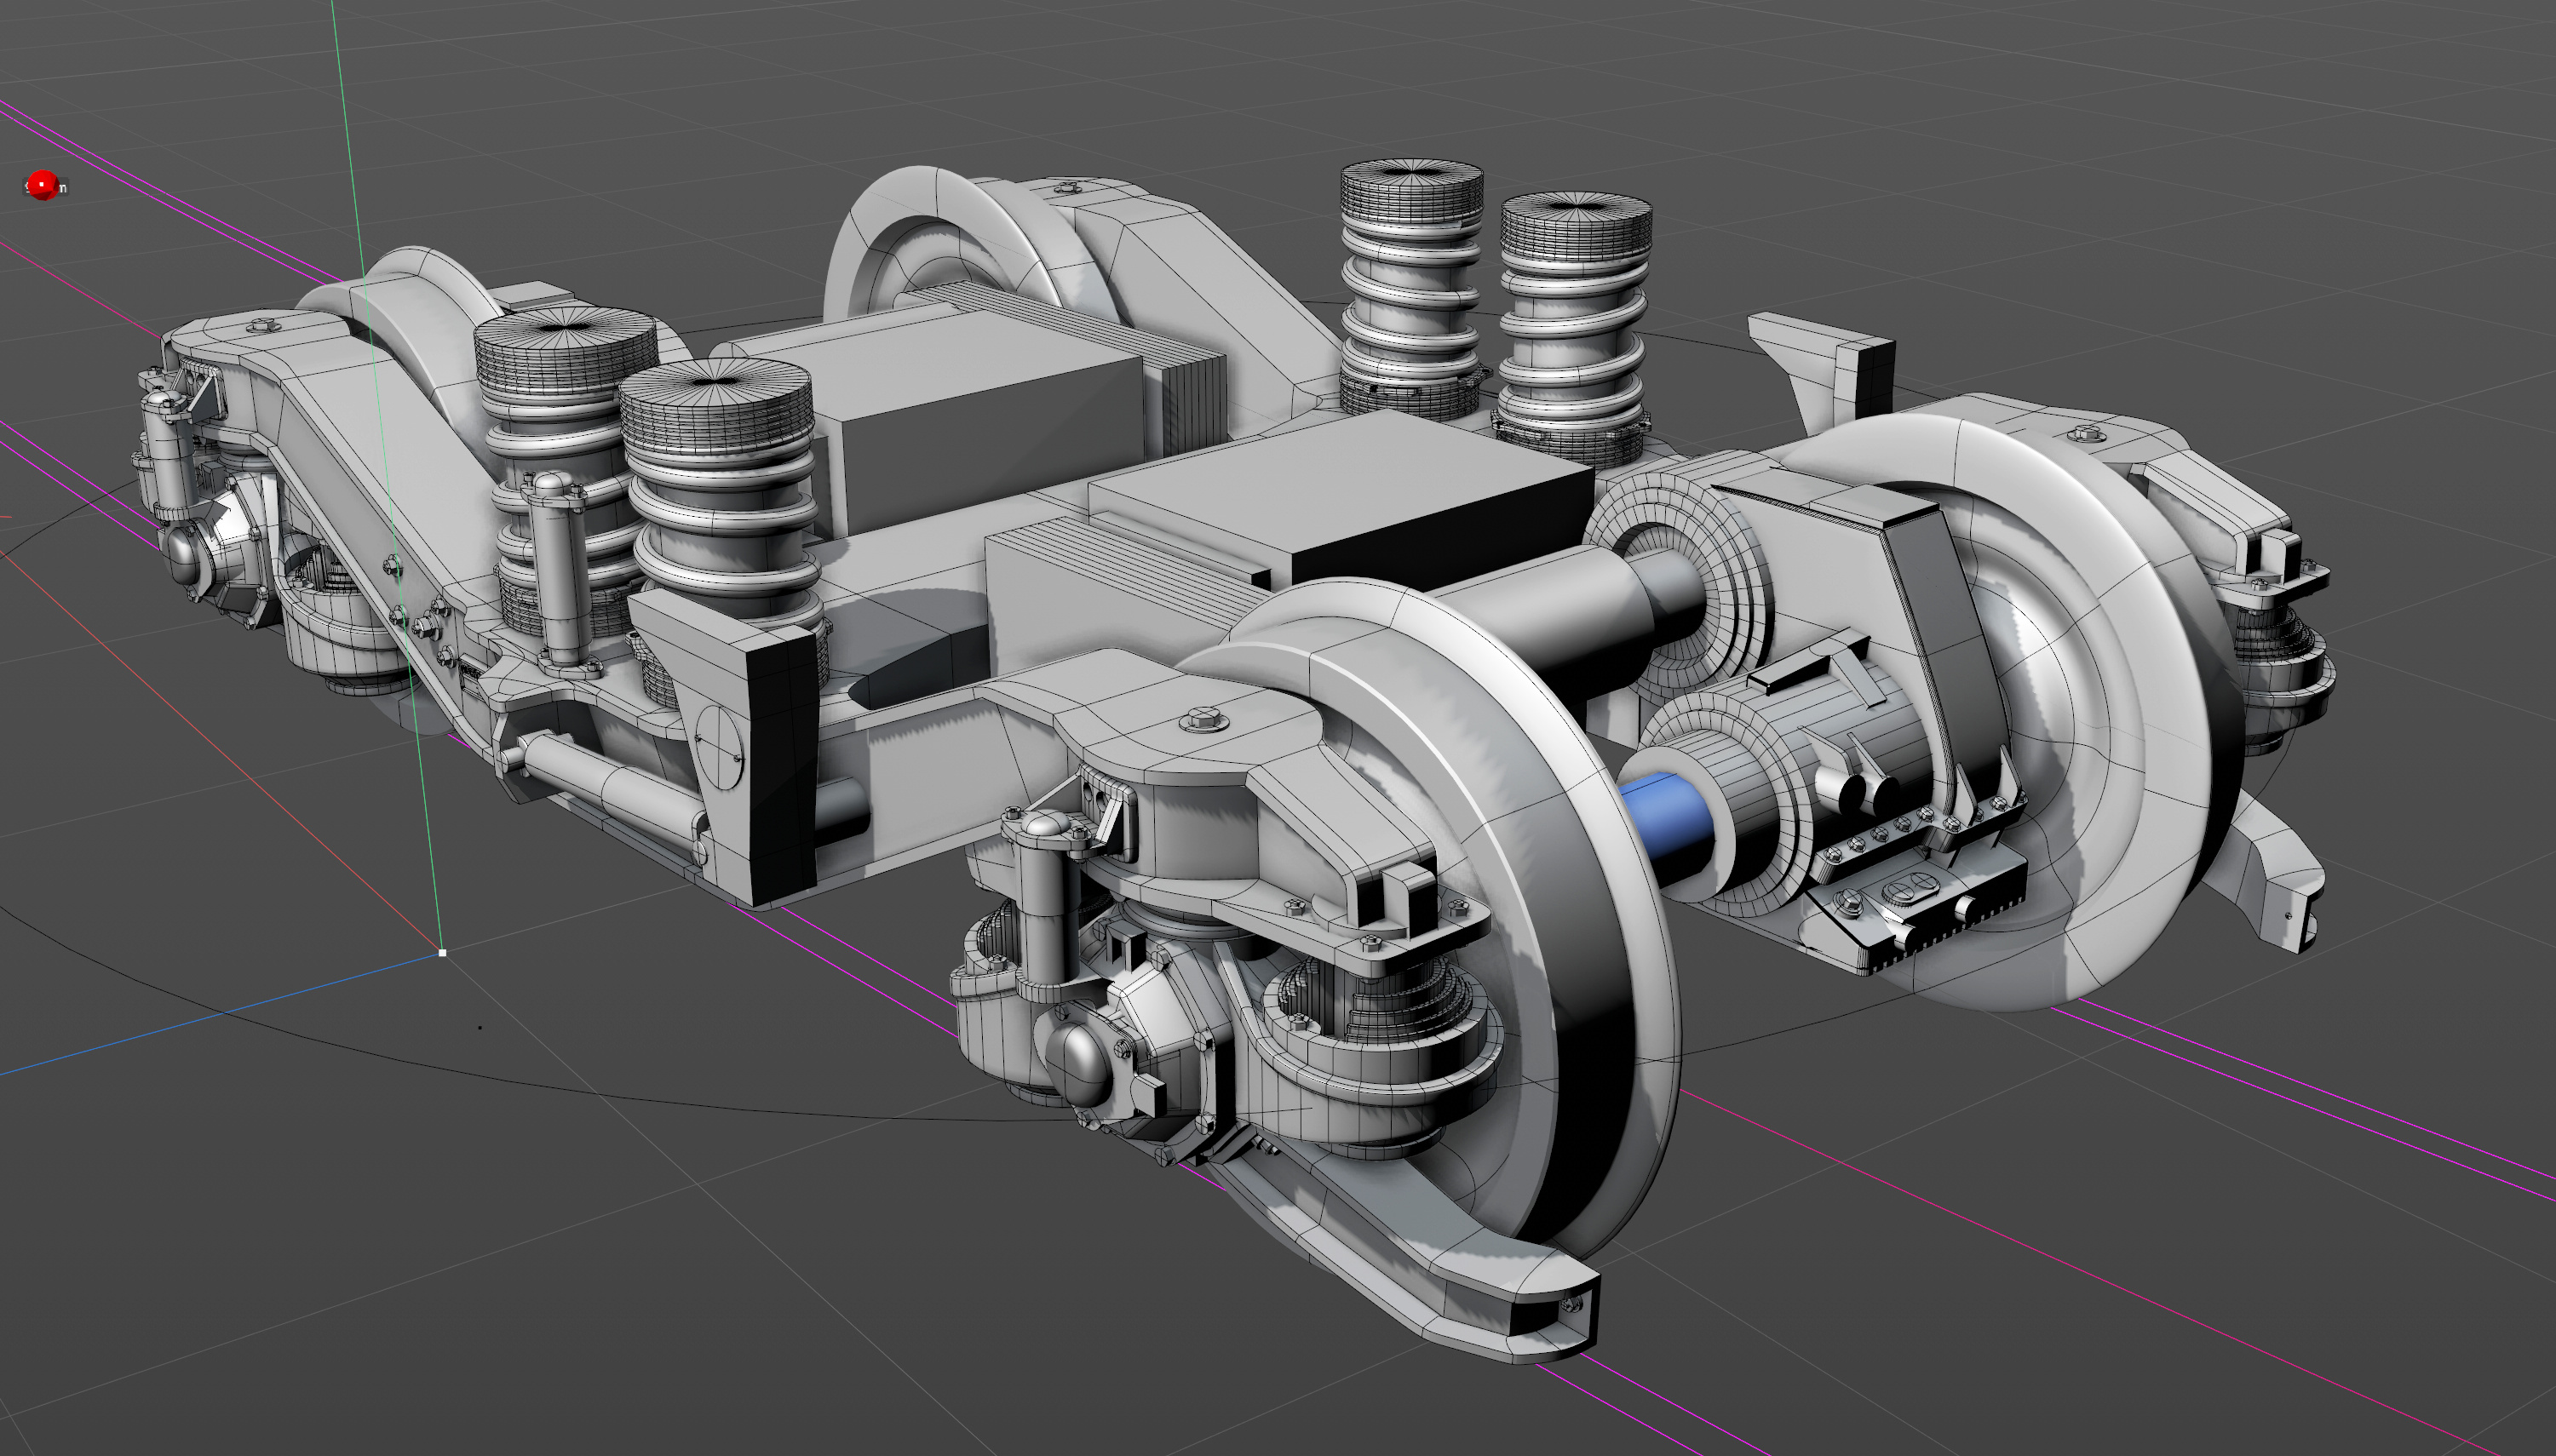Screen dimensions: 2556x1456
Task: Click the round disc on side bracket
Action: [x=720, y=747]
